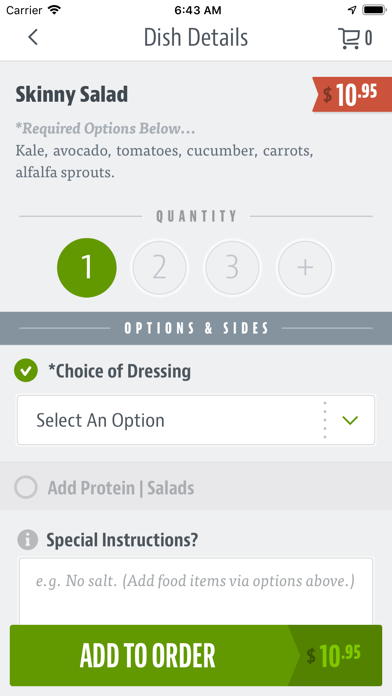Tap the Special Instructions info icon
The width and height of the screenshot is (392, 696).
point(28,540)
